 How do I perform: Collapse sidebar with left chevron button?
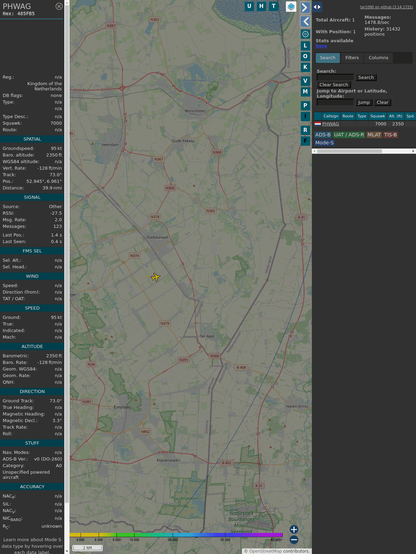(305, 22)
